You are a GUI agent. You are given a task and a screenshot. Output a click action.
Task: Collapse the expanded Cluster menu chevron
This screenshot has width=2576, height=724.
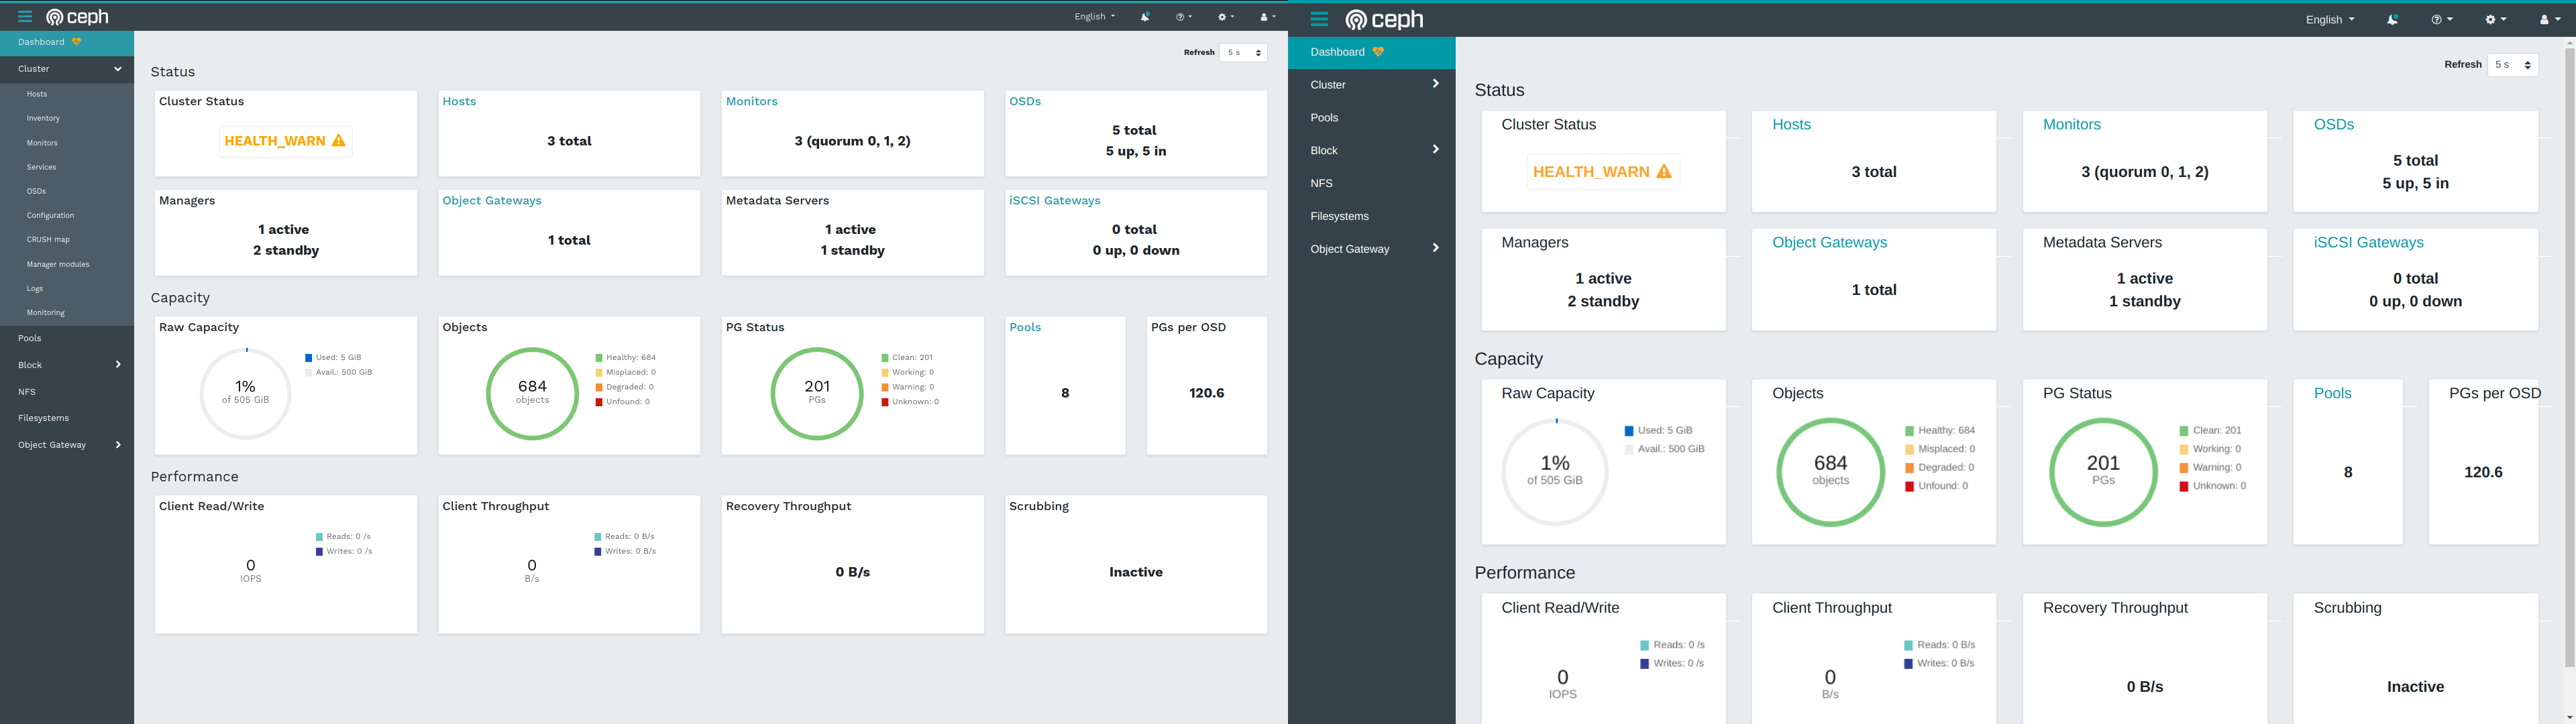(x=118, y=69)
